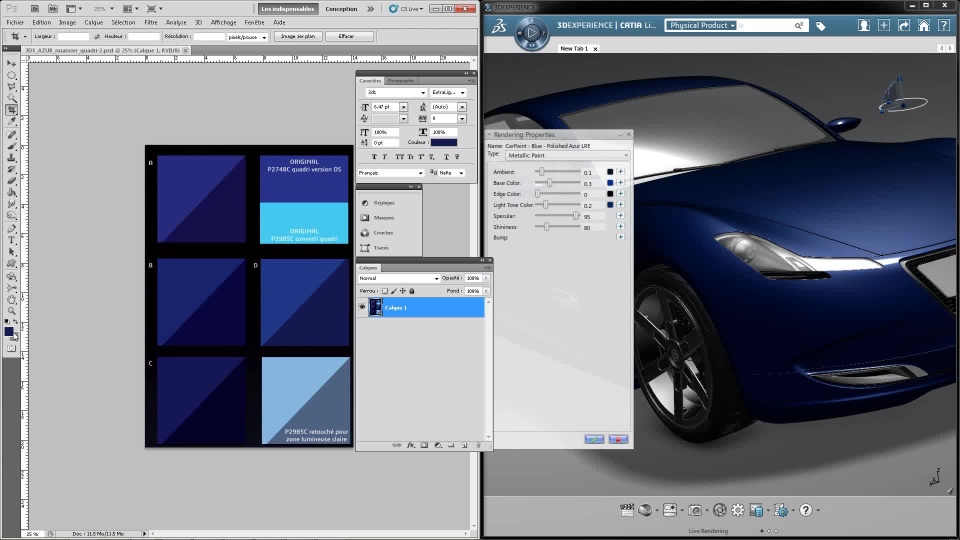960x540 pixels.
Task: Click the Largeur input field
Action: (73, 36)
